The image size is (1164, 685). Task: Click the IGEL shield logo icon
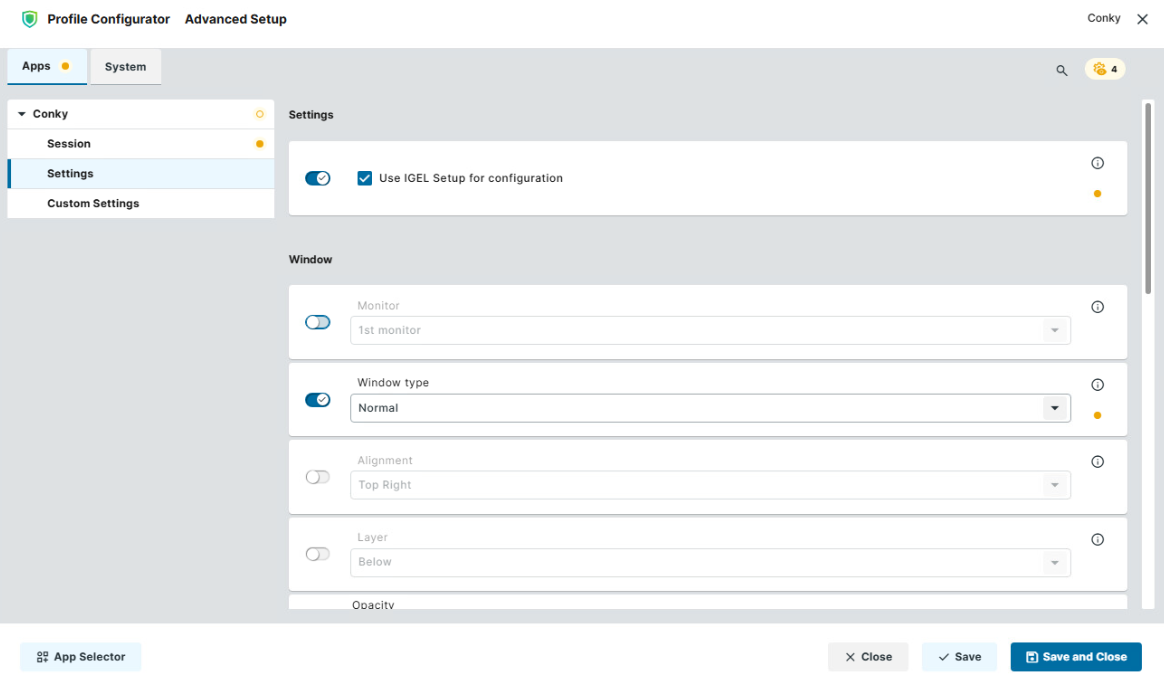(x=30, y=19)
